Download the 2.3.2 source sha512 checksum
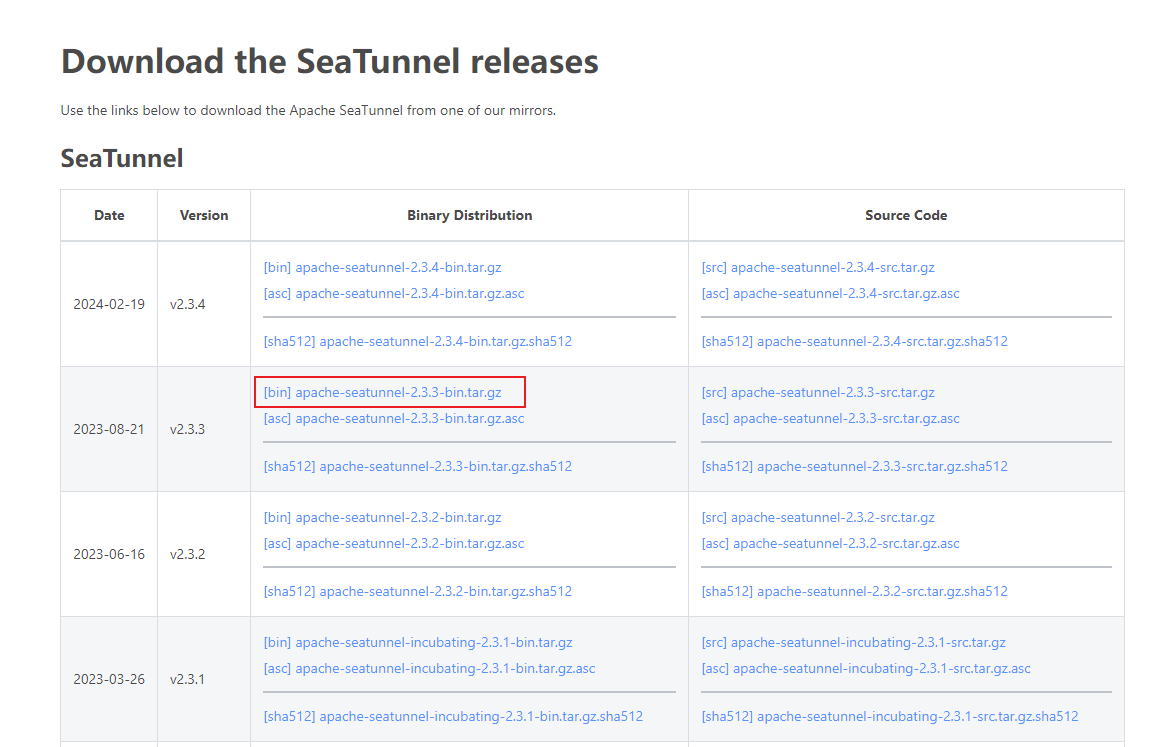This screenshot has width=1157, height=747. click(854, 591)
